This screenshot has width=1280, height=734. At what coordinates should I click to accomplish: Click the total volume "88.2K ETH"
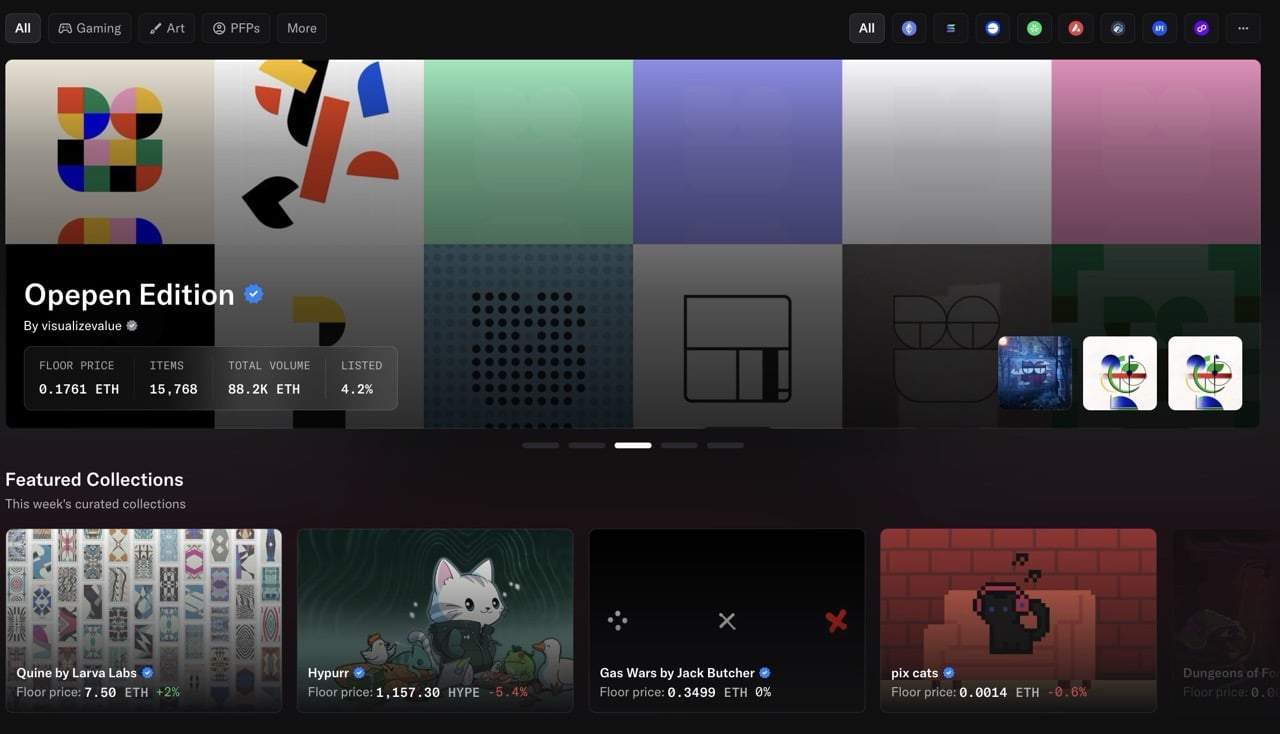coord(264,389)
